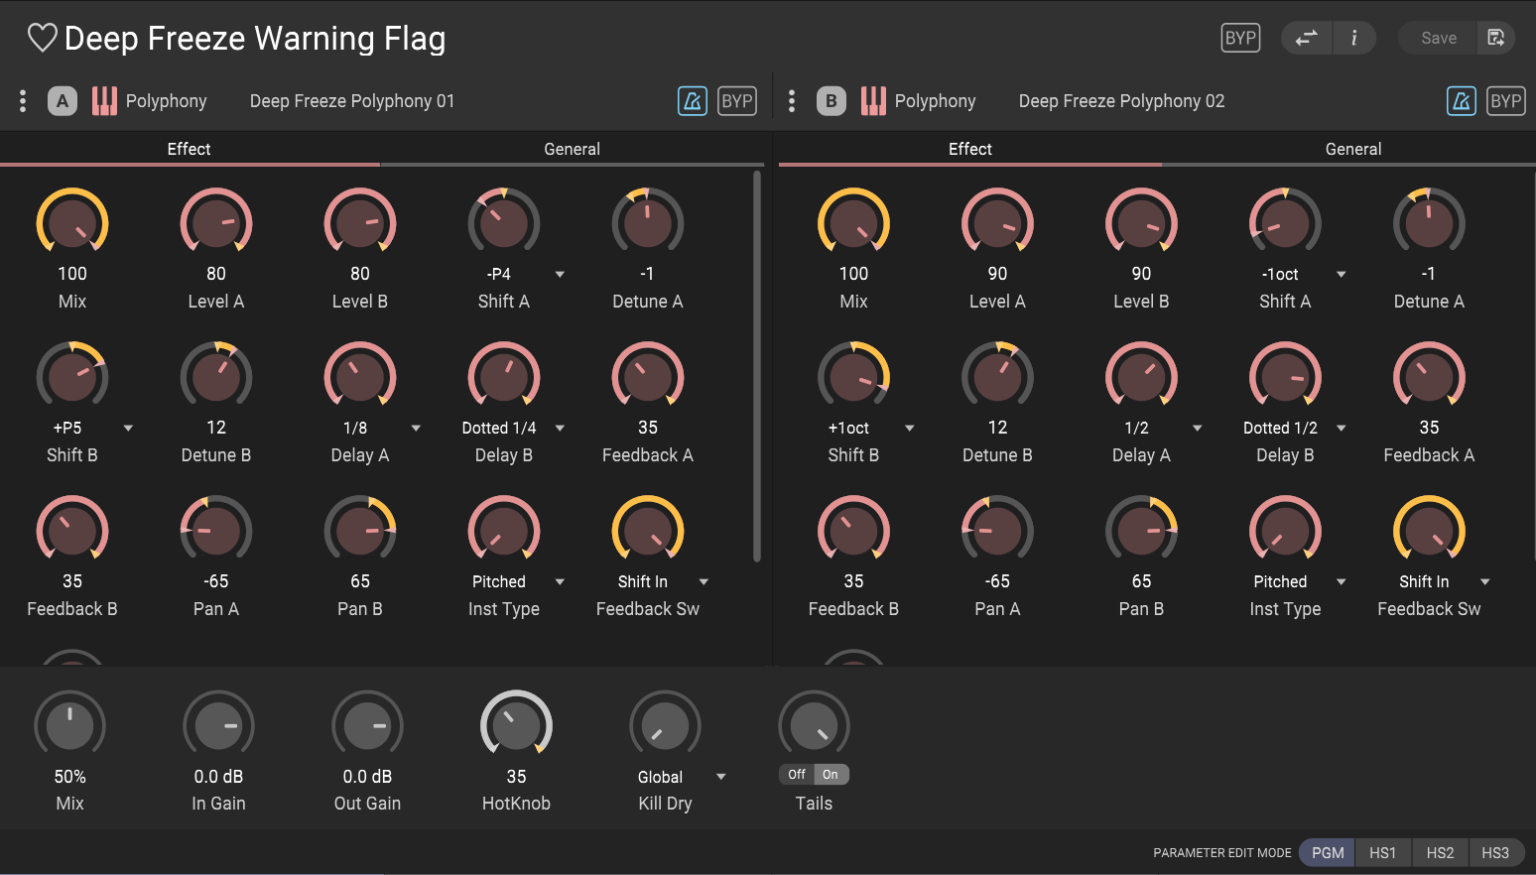1536x875 pixels.
Task: Open slot B options menu dots
Action: click(x=792, y=101)
